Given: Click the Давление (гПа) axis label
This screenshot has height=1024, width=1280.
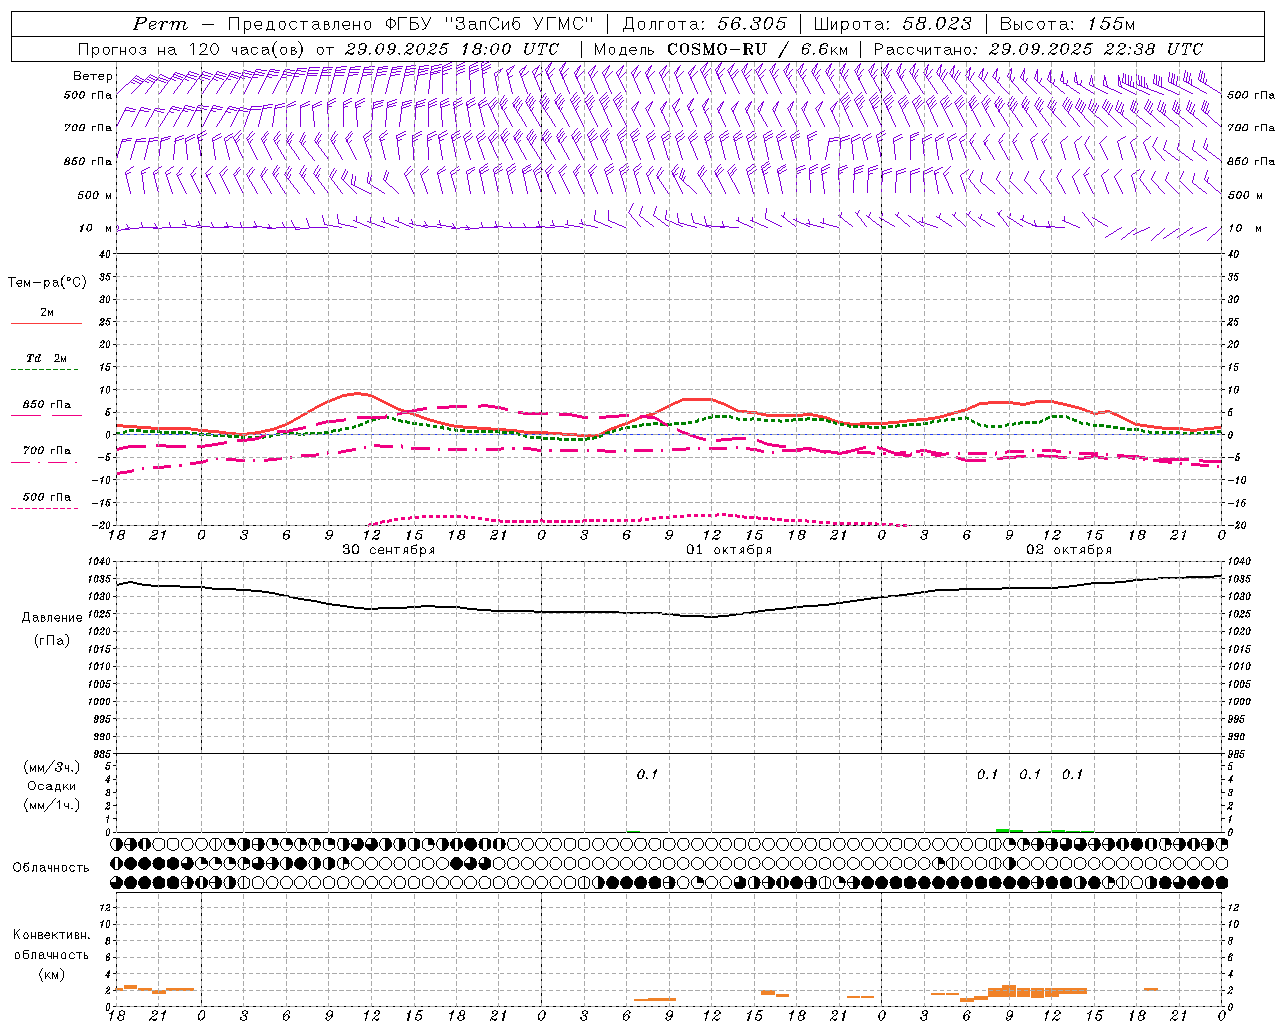Looking at the screenshot, I should click(52, 629).
